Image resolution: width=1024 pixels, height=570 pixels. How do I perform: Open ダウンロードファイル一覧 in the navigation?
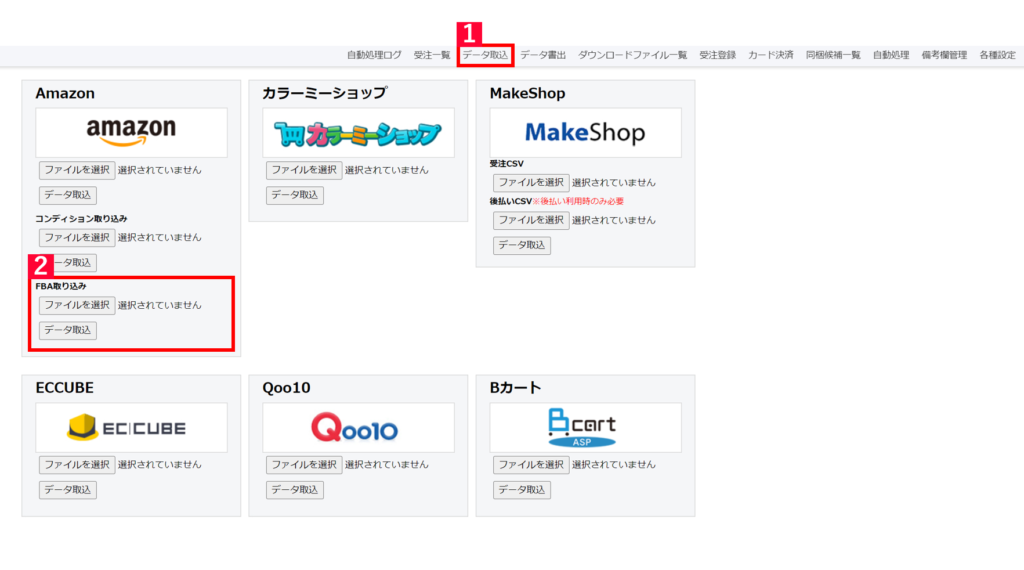[632, 55]
